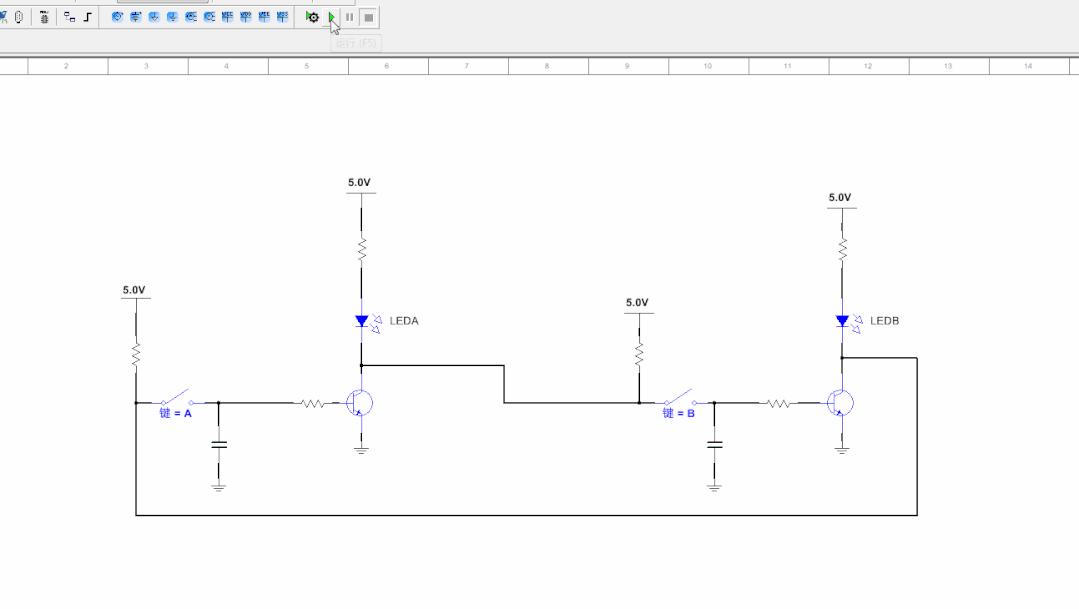Select the left transistor near LEDA

[359, 403]
